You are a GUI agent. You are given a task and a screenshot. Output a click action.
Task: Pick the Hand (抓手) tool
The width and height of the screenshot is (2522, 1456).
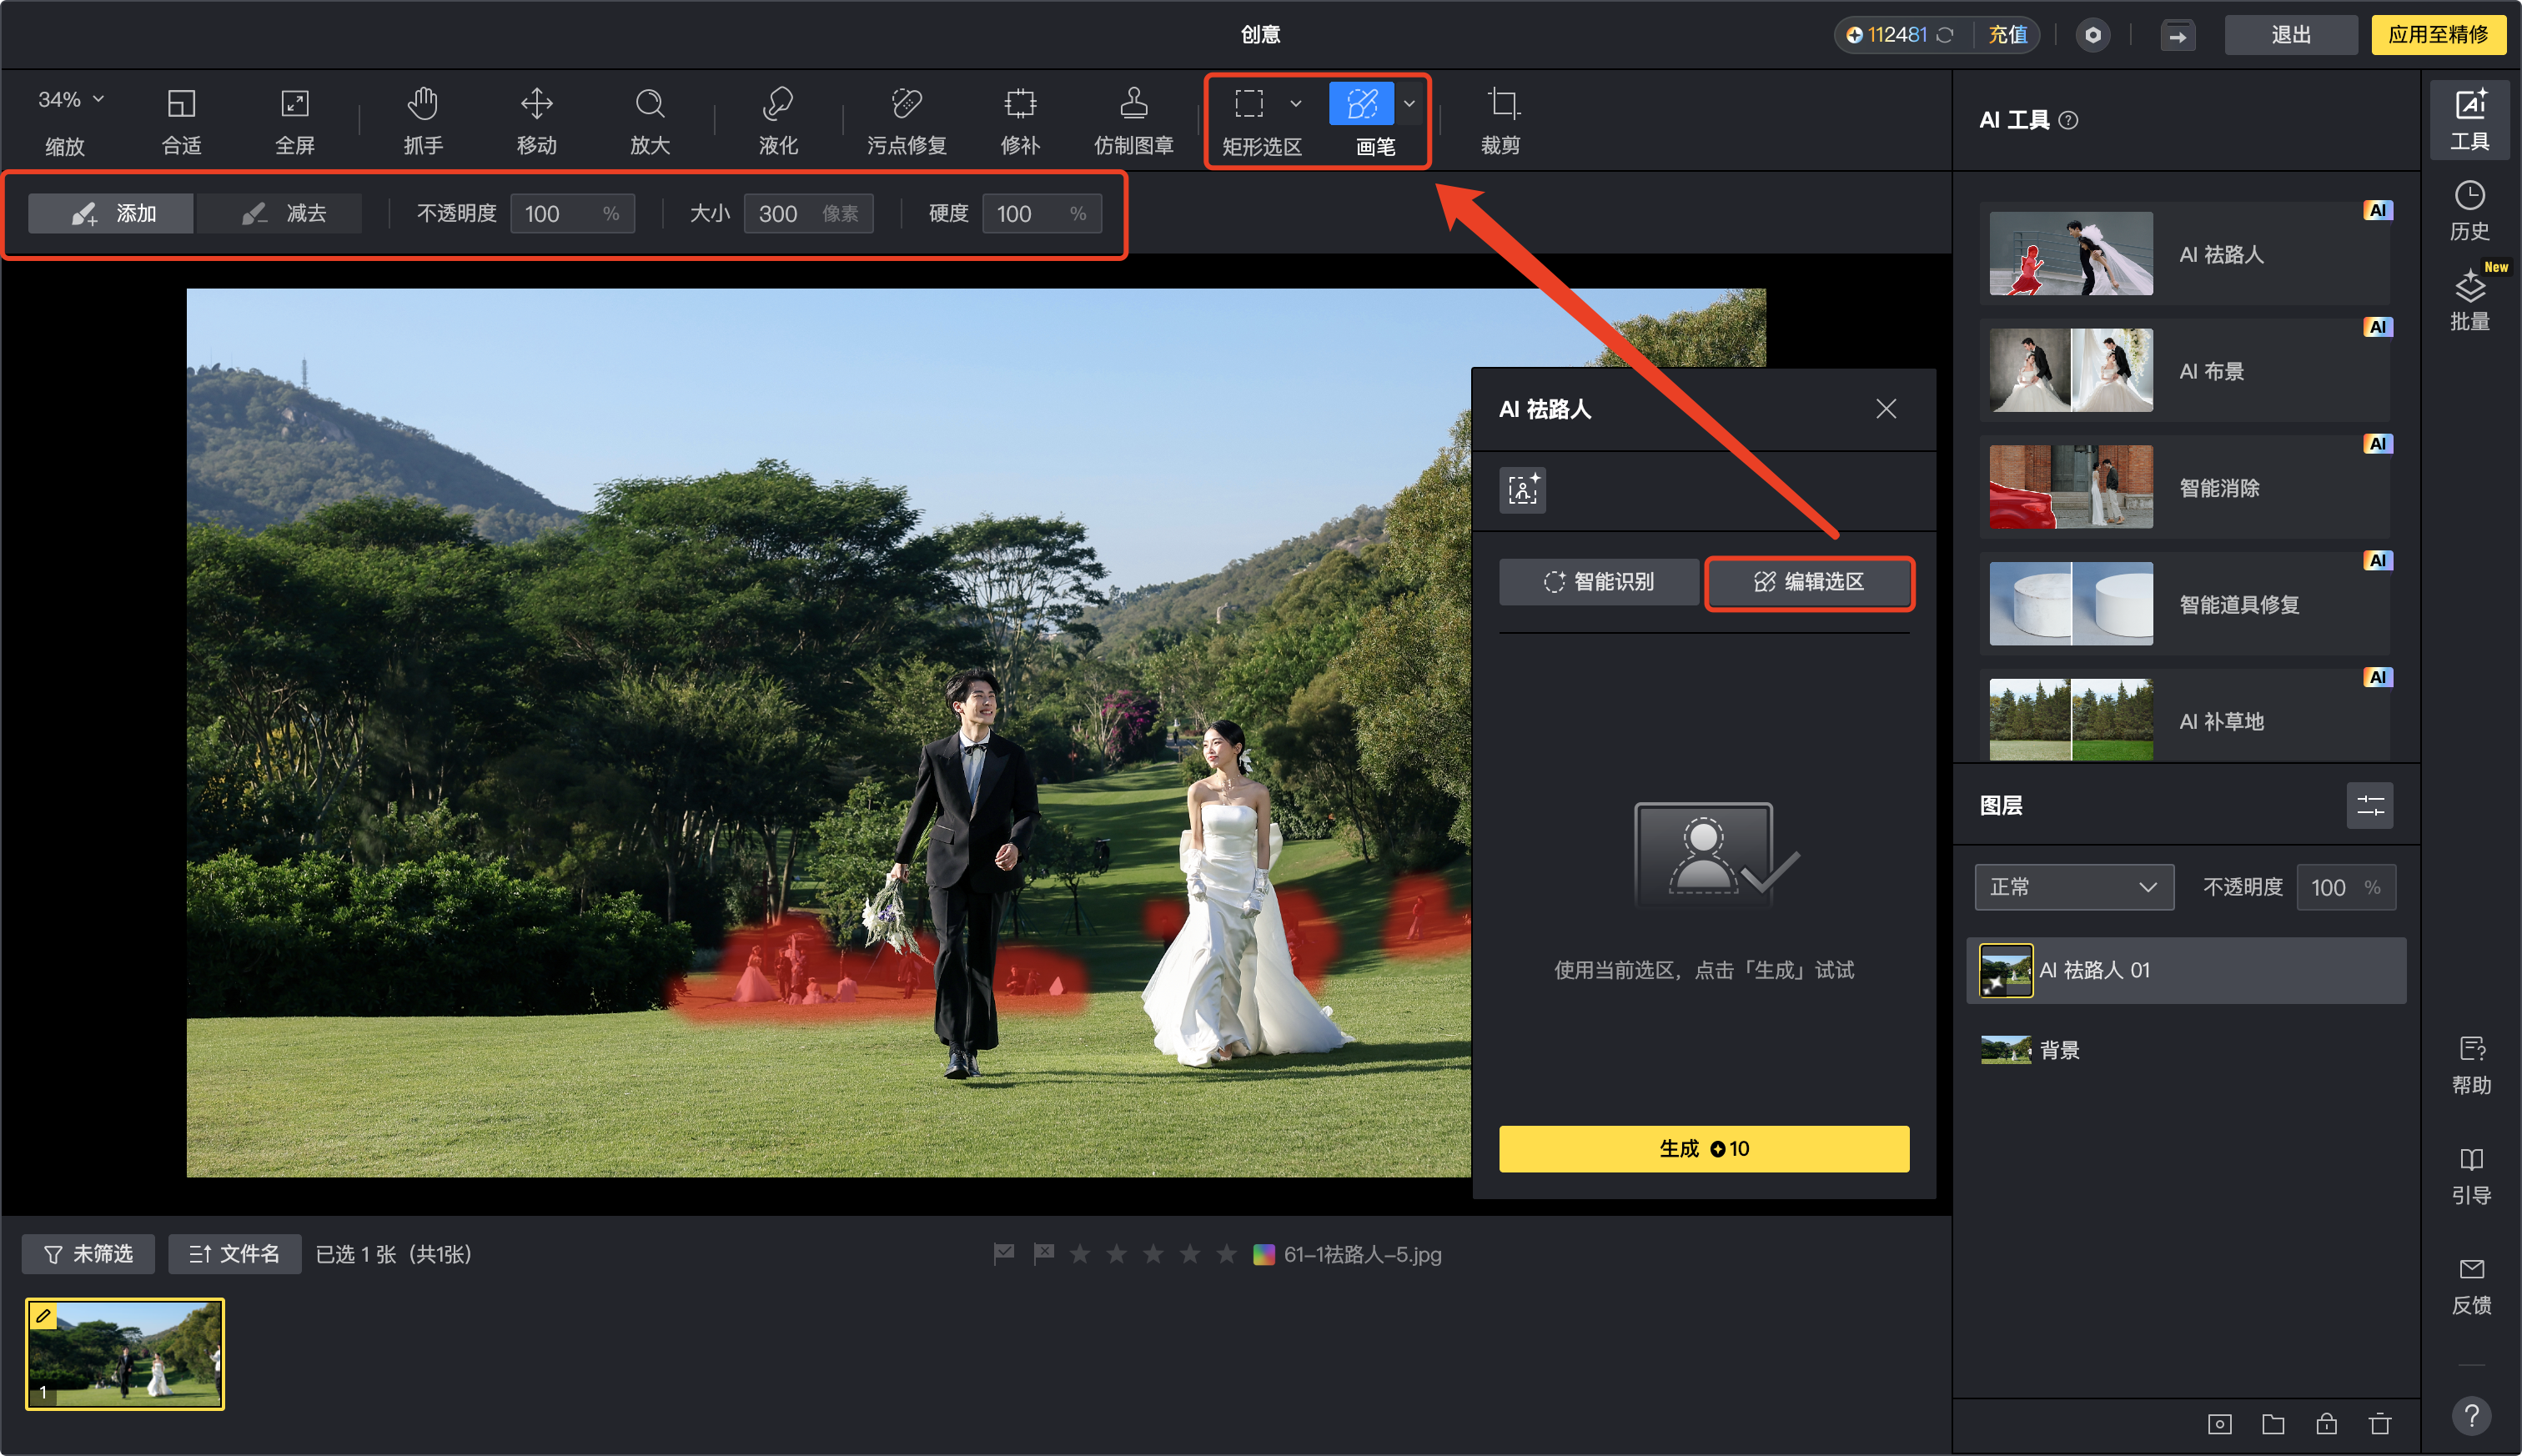[x=423, y=120]
